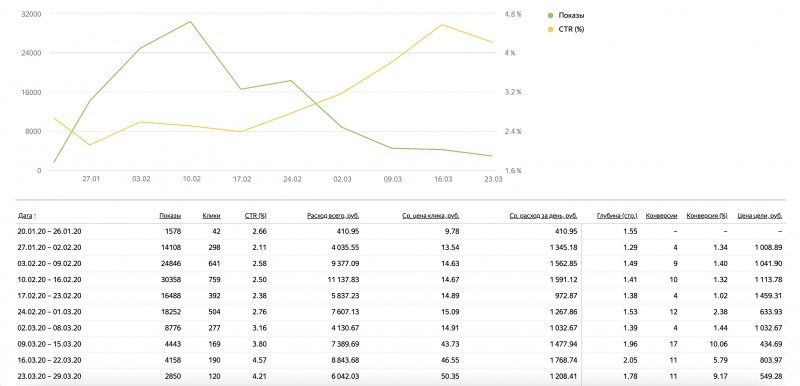
Task: Select the 10.02.20 – 16.02.20 row
Action: [401, 279]
